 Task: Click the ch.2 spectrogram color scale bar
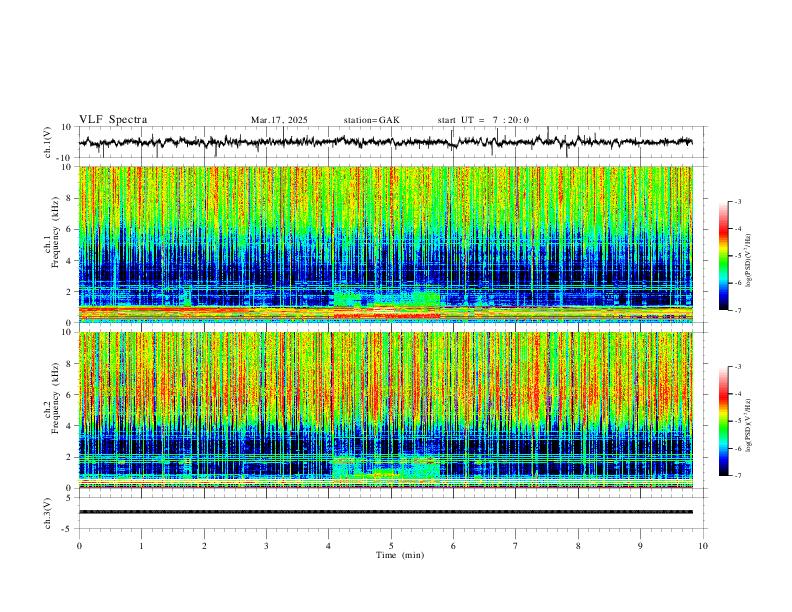[x=723, y=421]
